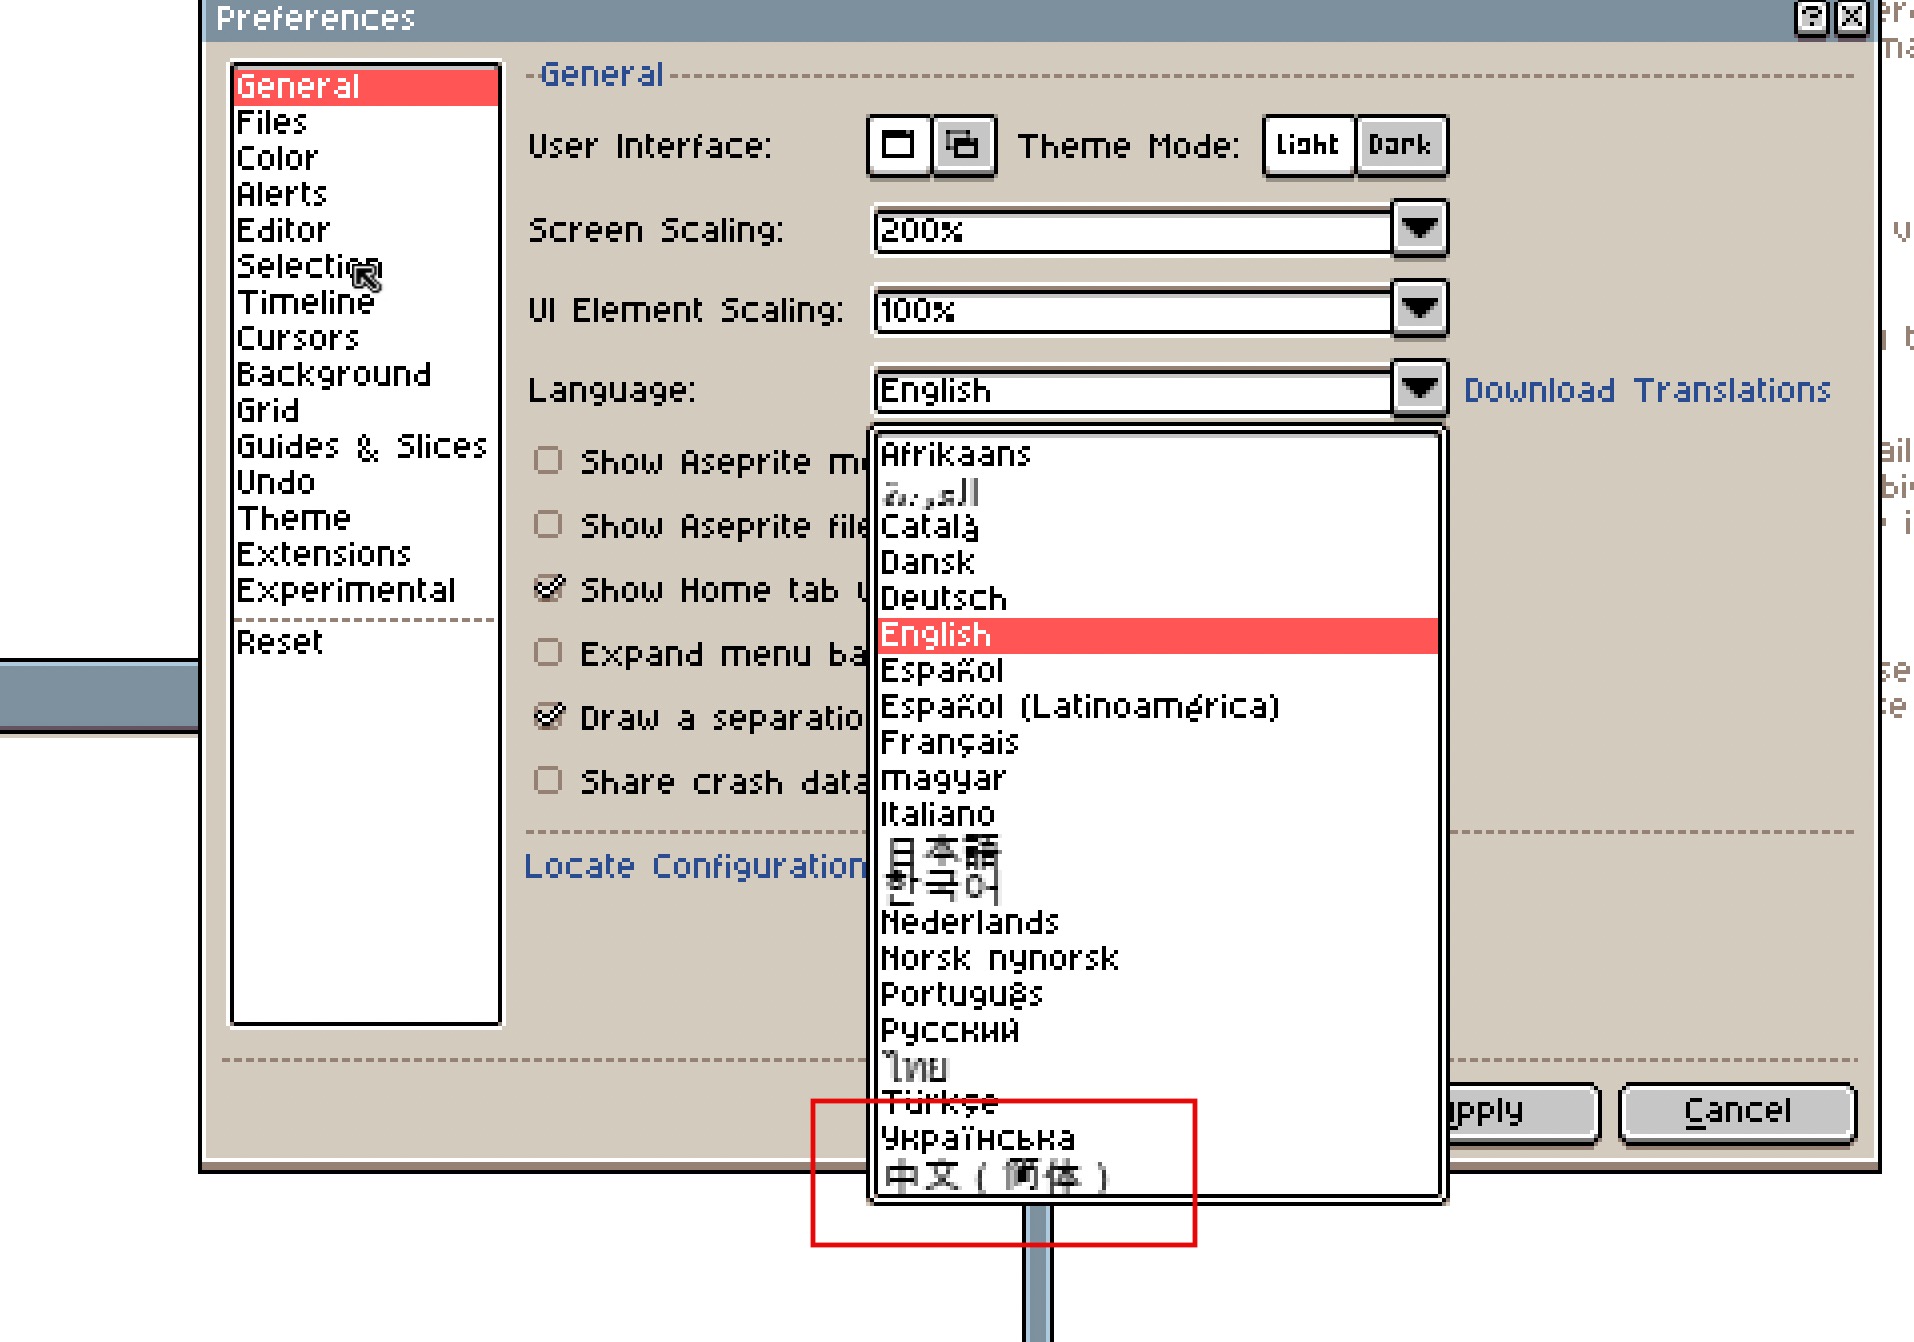Click the Screen Scaling 200% field
Viewport: 1914px width, 1342px height.
1132,231
